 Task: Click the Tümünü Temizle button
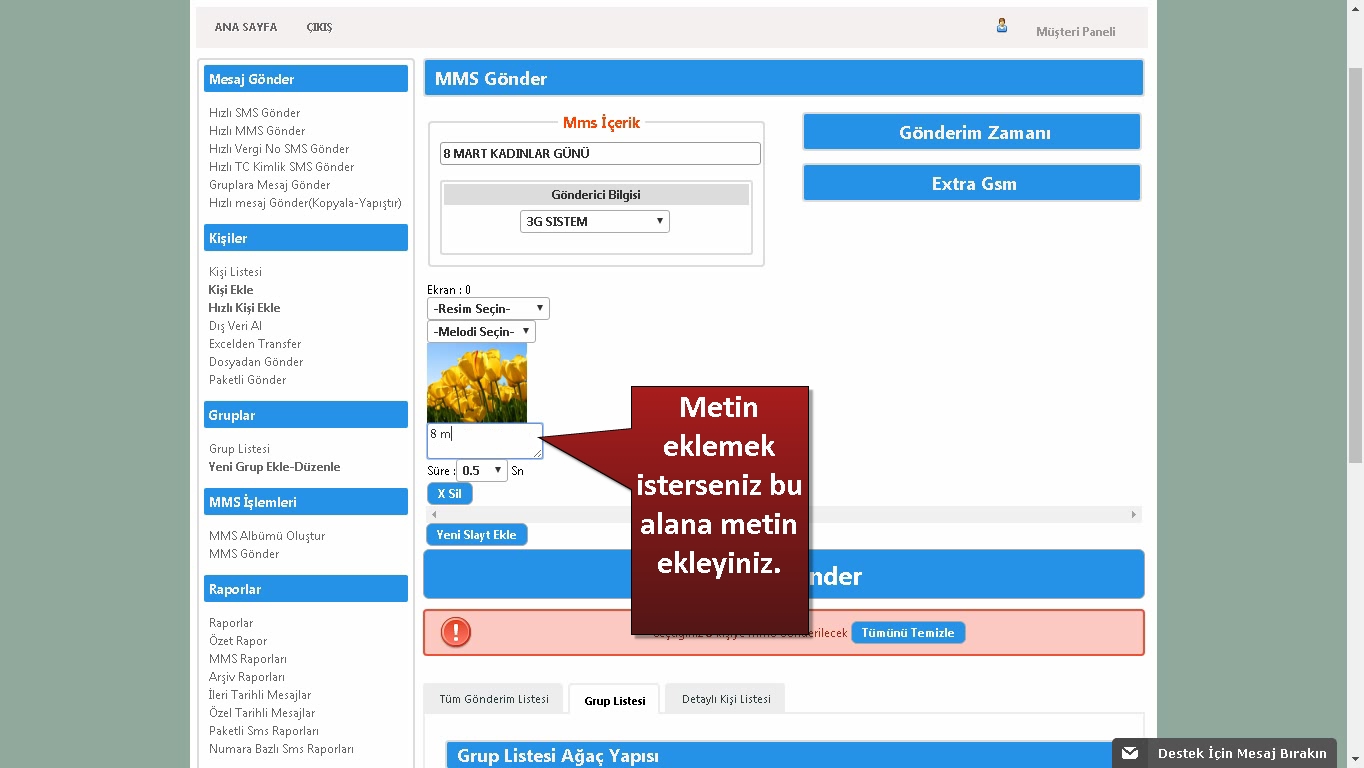coord(908,633)
